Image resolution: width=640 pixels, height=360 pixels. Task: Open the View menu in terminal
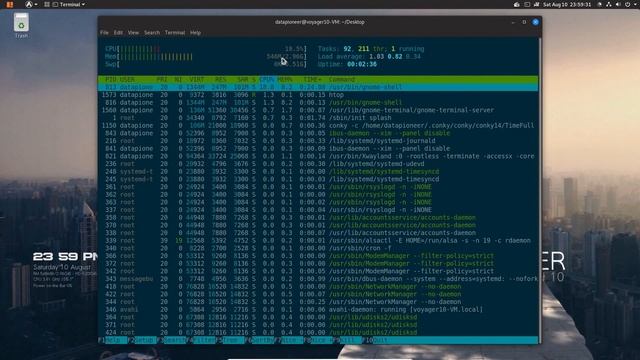[133, 33]
